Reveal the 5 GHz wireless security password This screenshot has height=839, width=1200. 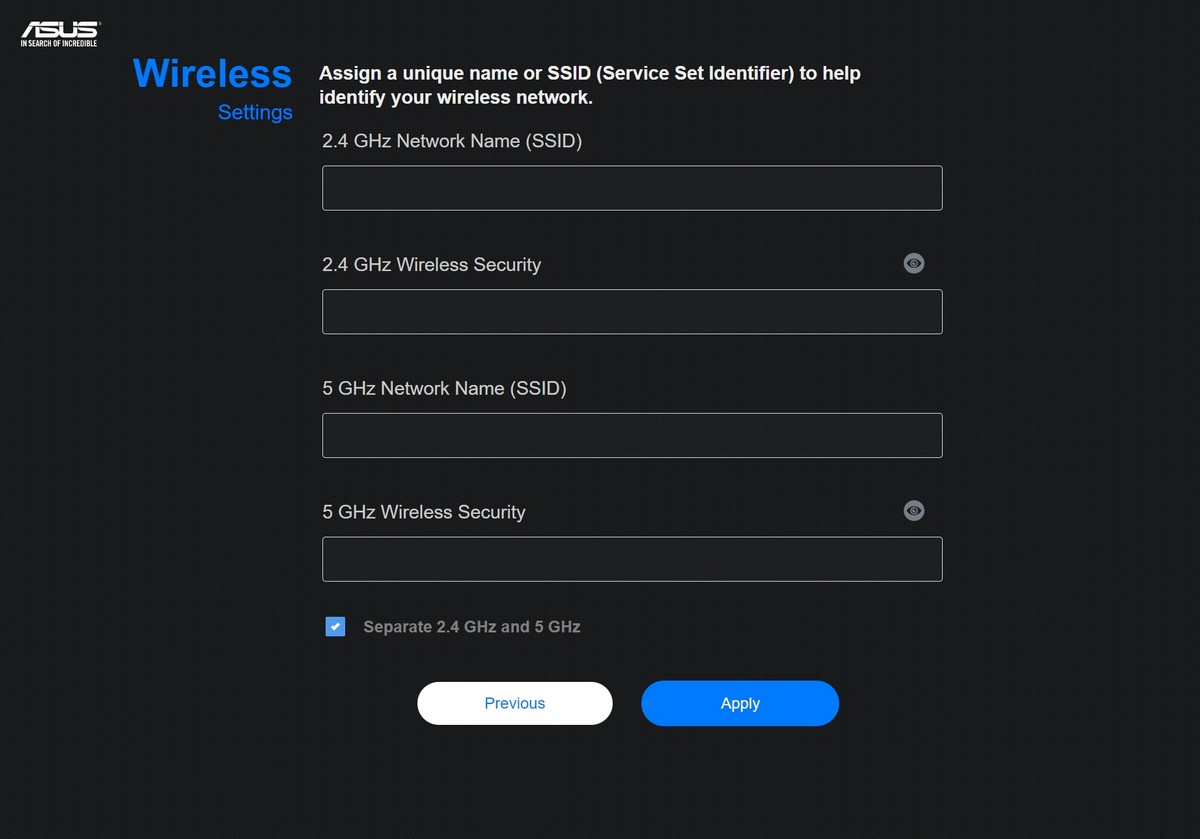click(x=914, y=510)
